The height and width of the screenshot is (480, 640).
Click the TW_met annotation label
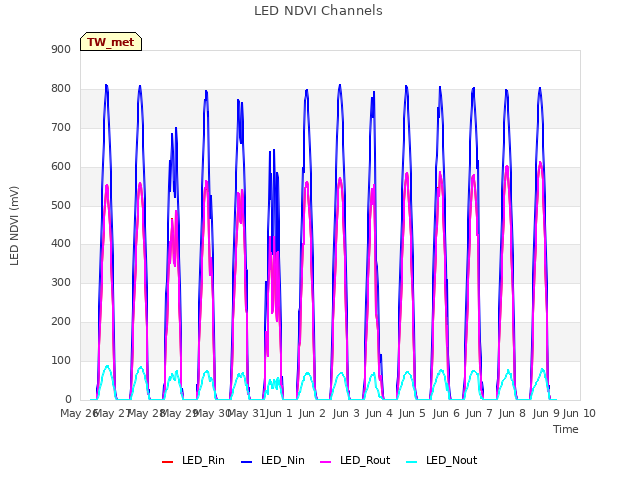[x=111, y=42]
